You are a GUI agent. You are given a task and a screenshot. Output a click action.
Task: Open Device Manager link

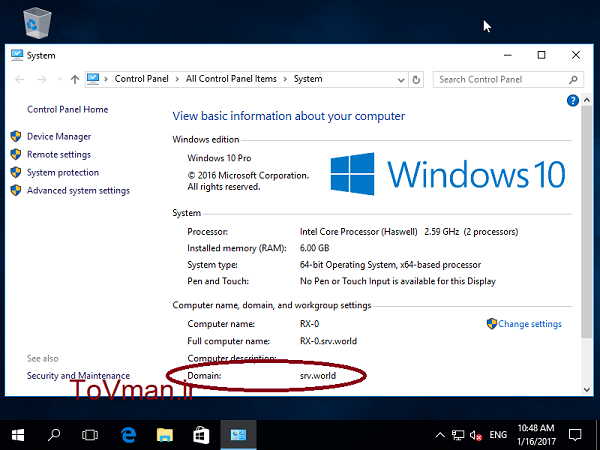pyautogui.click(x=59, y=137)
